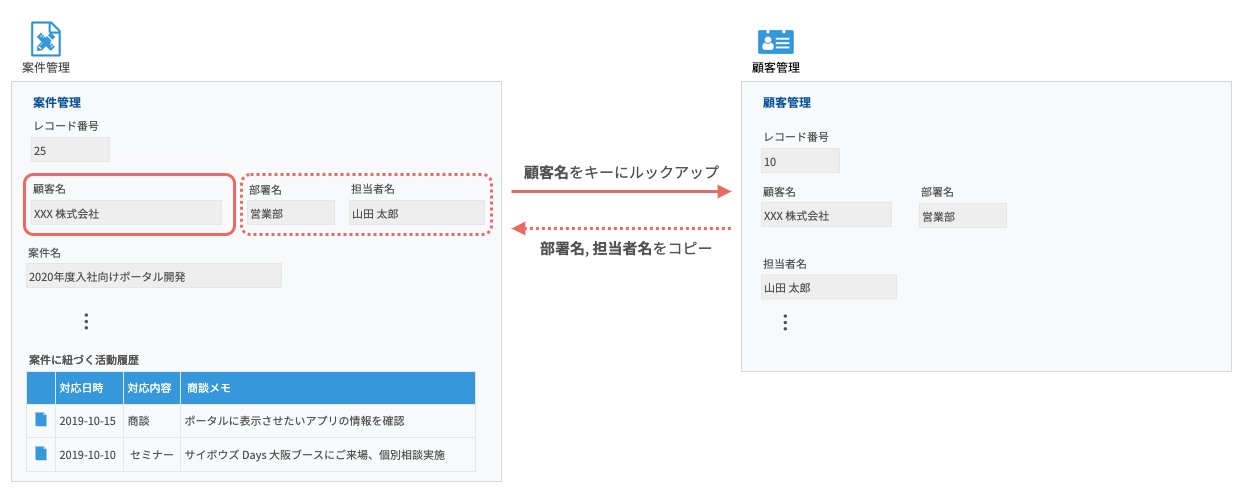1253x493 pixels.
Task: Click the 顧客管理 label under the app icon
Action: 776,68
